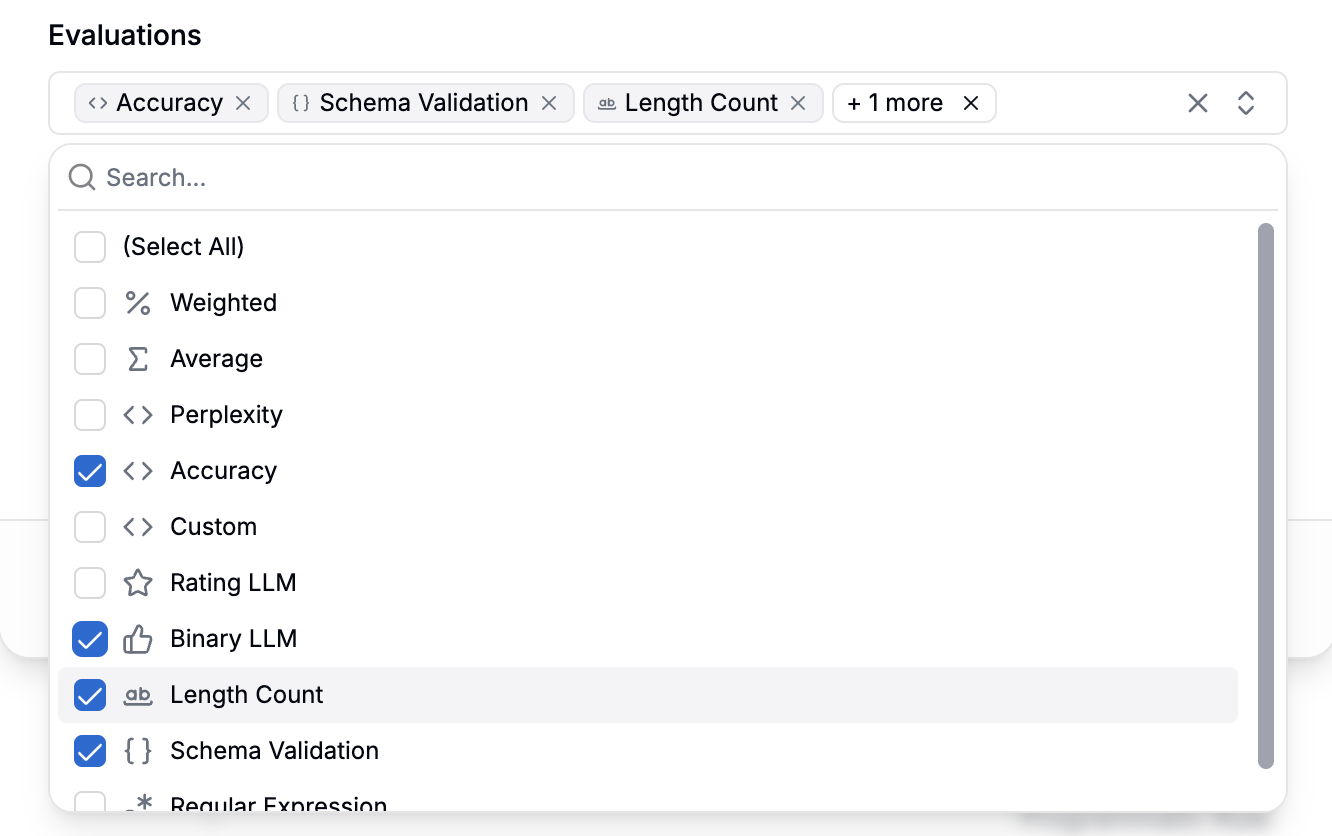Click the thumbs-up icon beside Binary LLM
1332x836 pixels.
(139, 639)
